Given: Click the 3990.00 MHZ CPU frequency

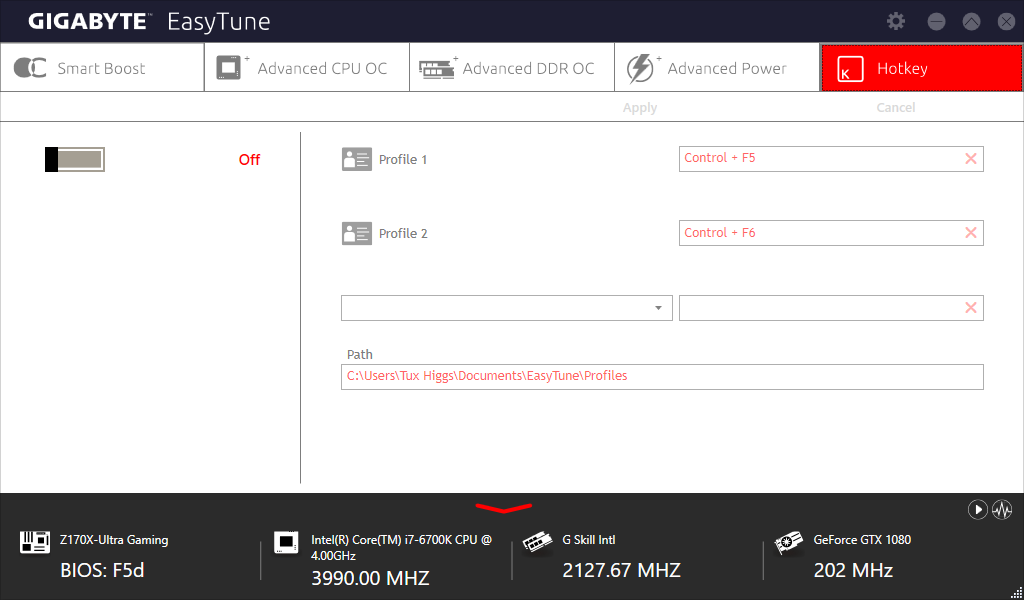Looking at the screenshot, I should pos(370,578).
